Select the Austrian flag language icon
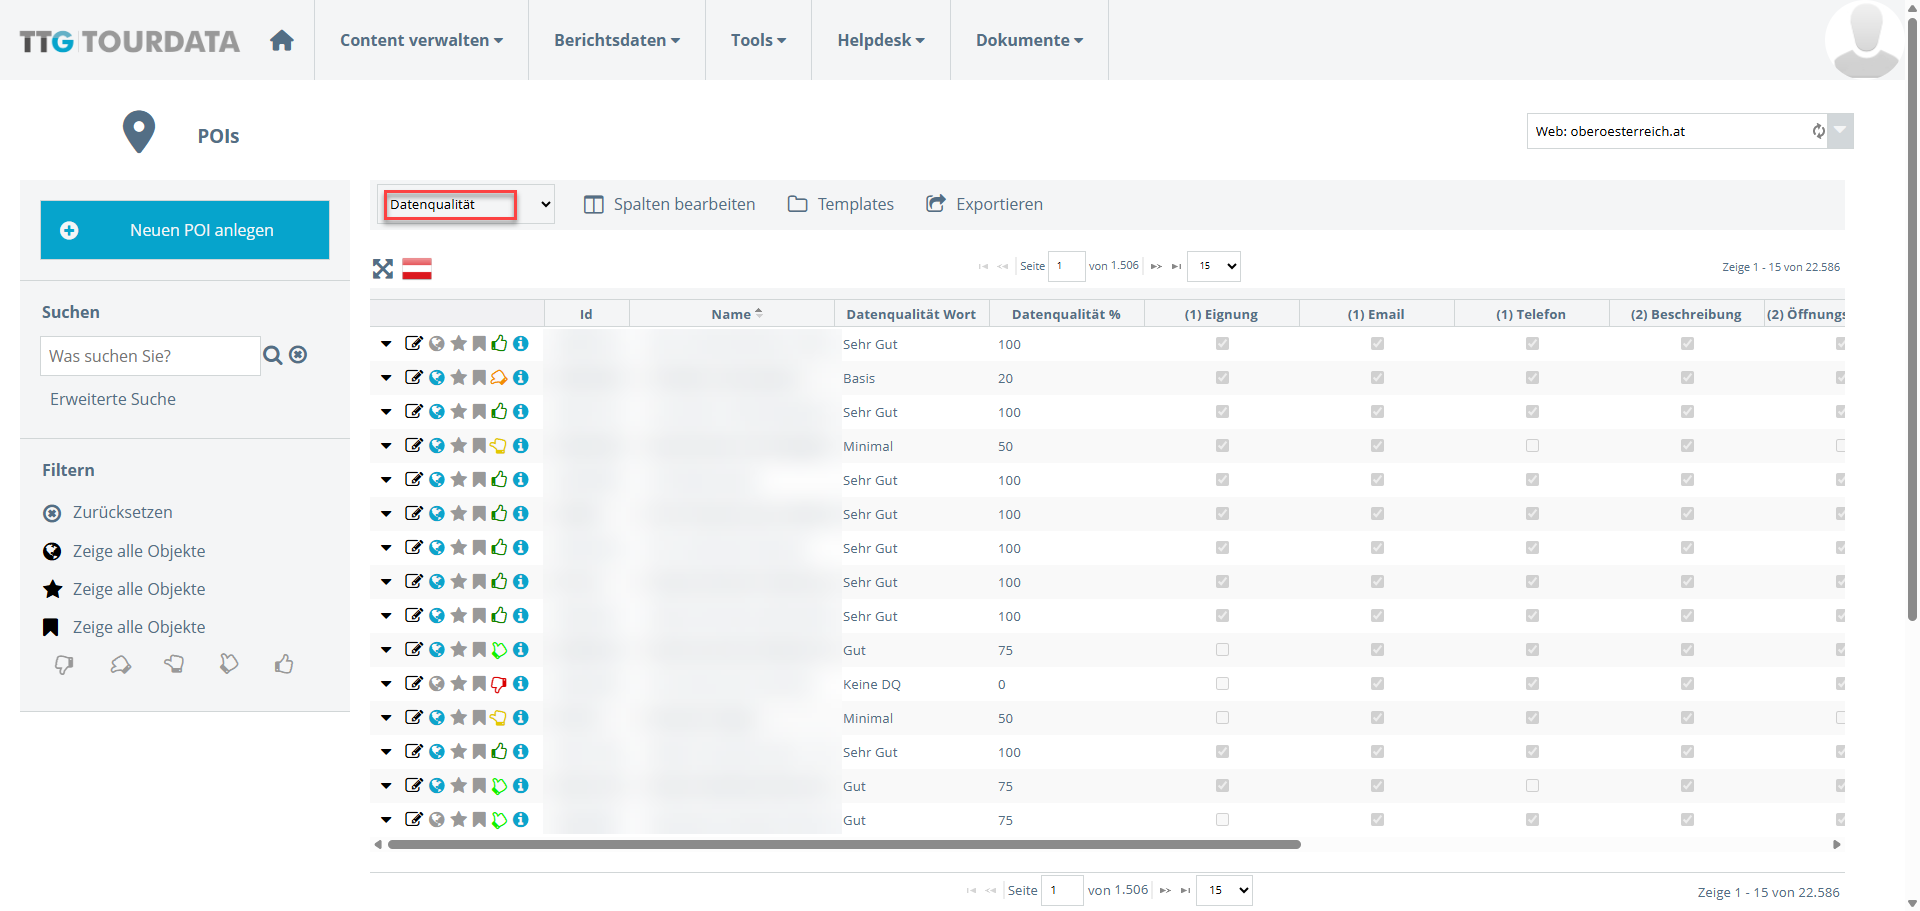Viewport: 1920px width, 911px height. click(x=417, y=268)
